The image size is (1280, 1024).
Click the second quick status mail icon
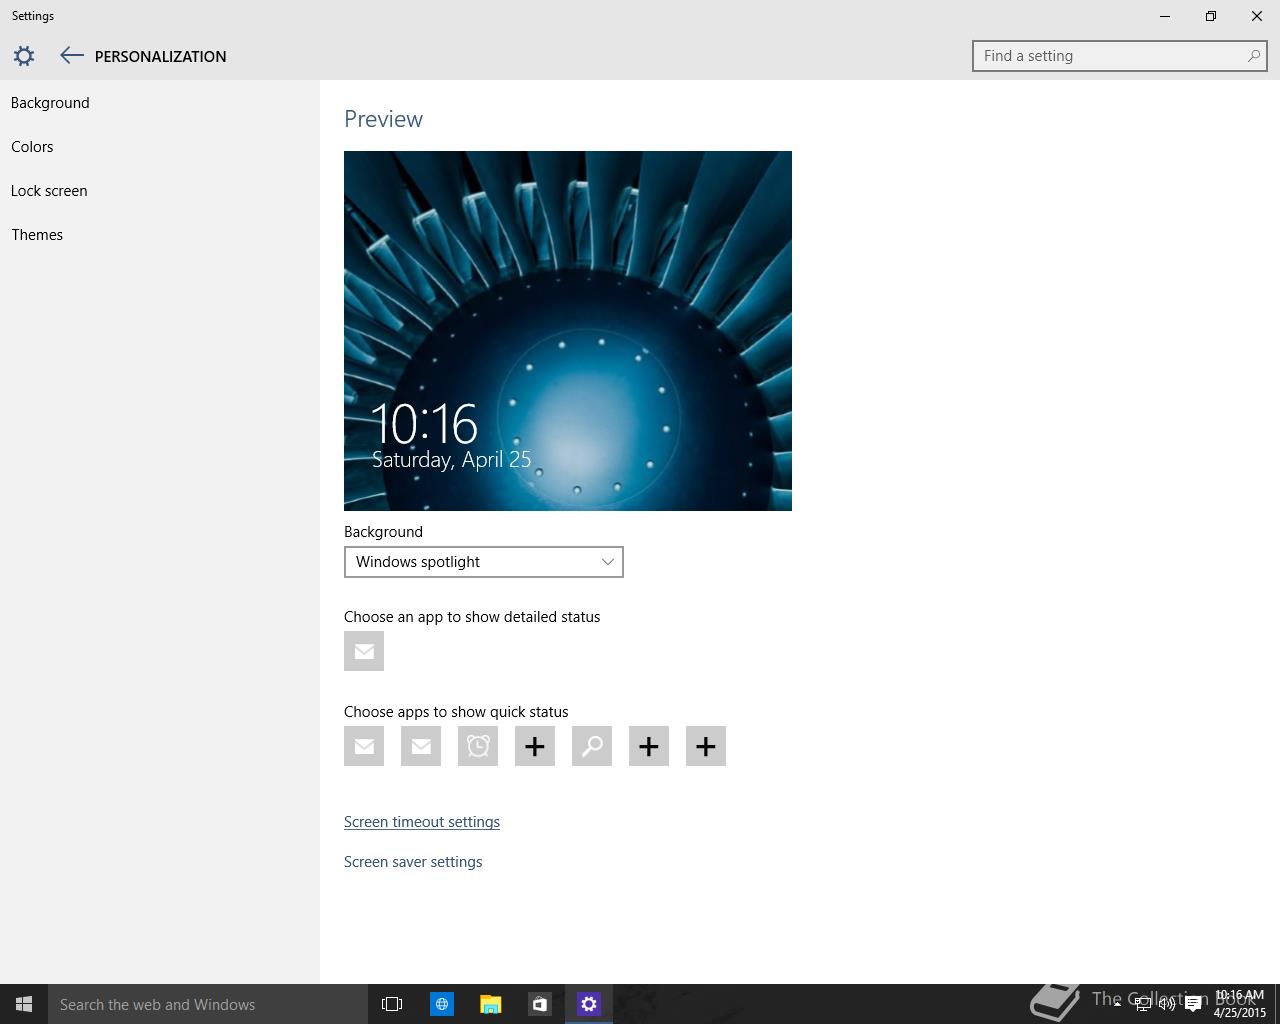(421, 746)
